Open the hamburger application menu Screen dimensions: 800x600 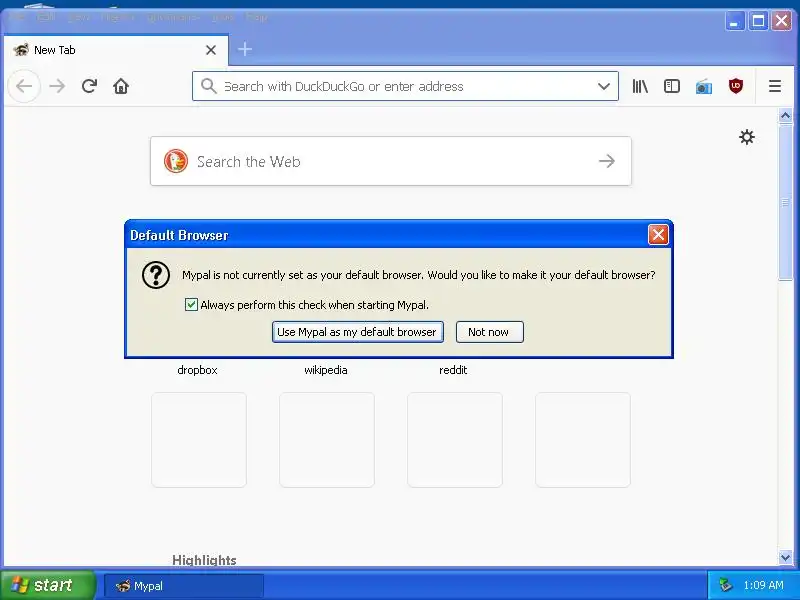pos(774,86)
